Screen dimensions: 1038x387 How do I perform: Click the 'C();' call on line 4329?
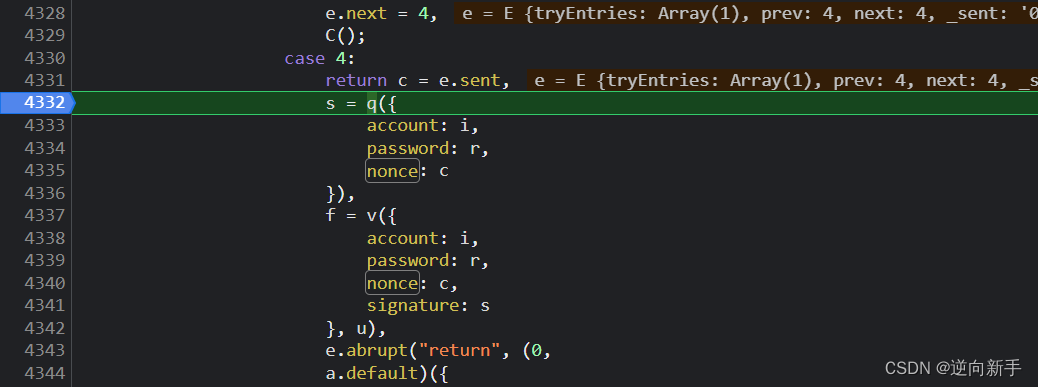346,36
